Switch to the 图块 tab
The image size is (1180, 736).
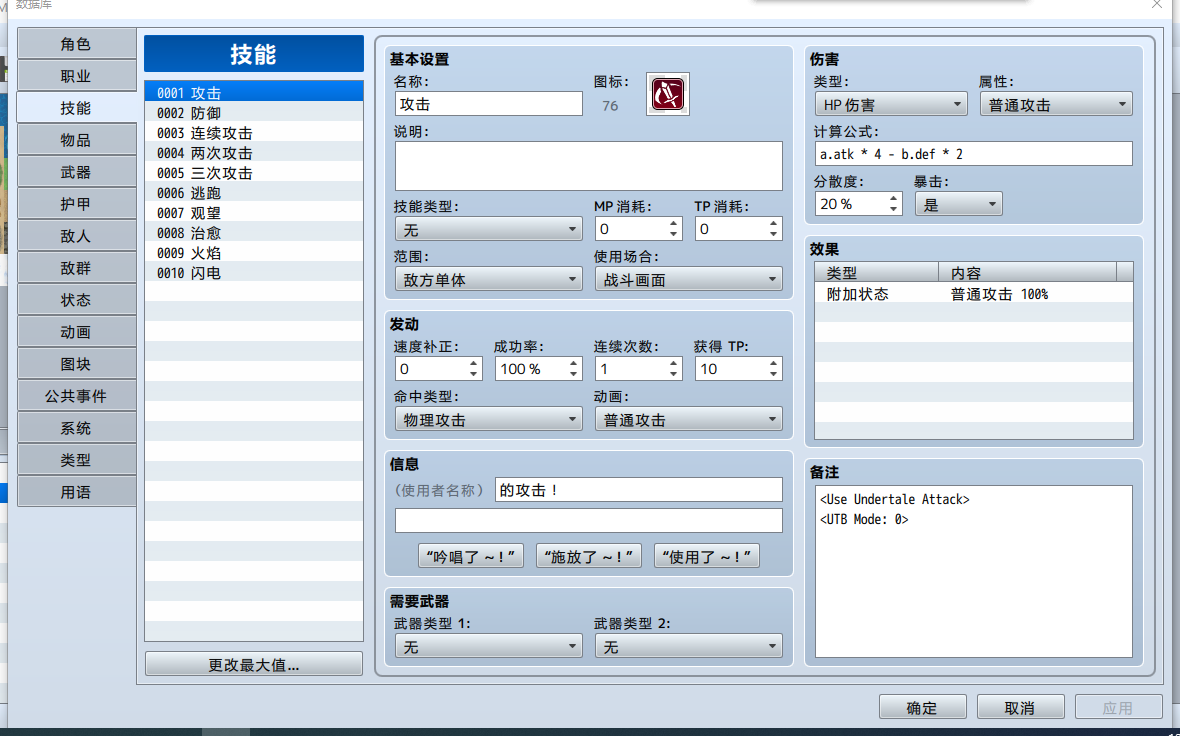point(76,364)
